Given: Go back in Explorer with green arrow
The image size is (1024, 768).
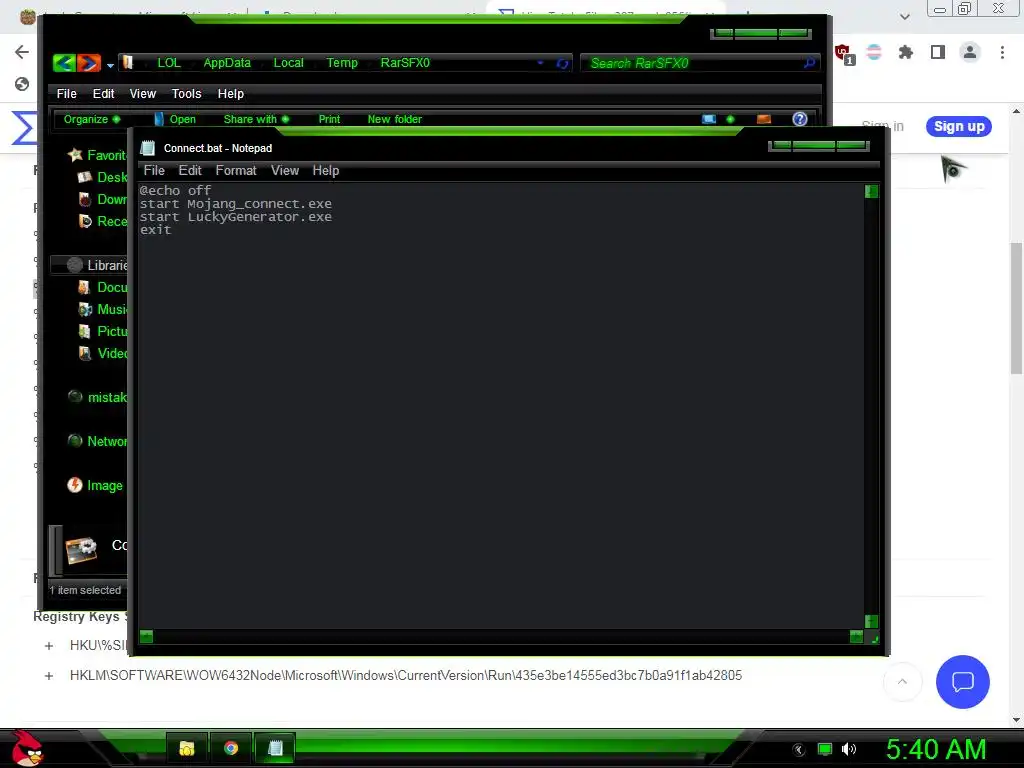Looking at the screenshot, I should point(64,63).
